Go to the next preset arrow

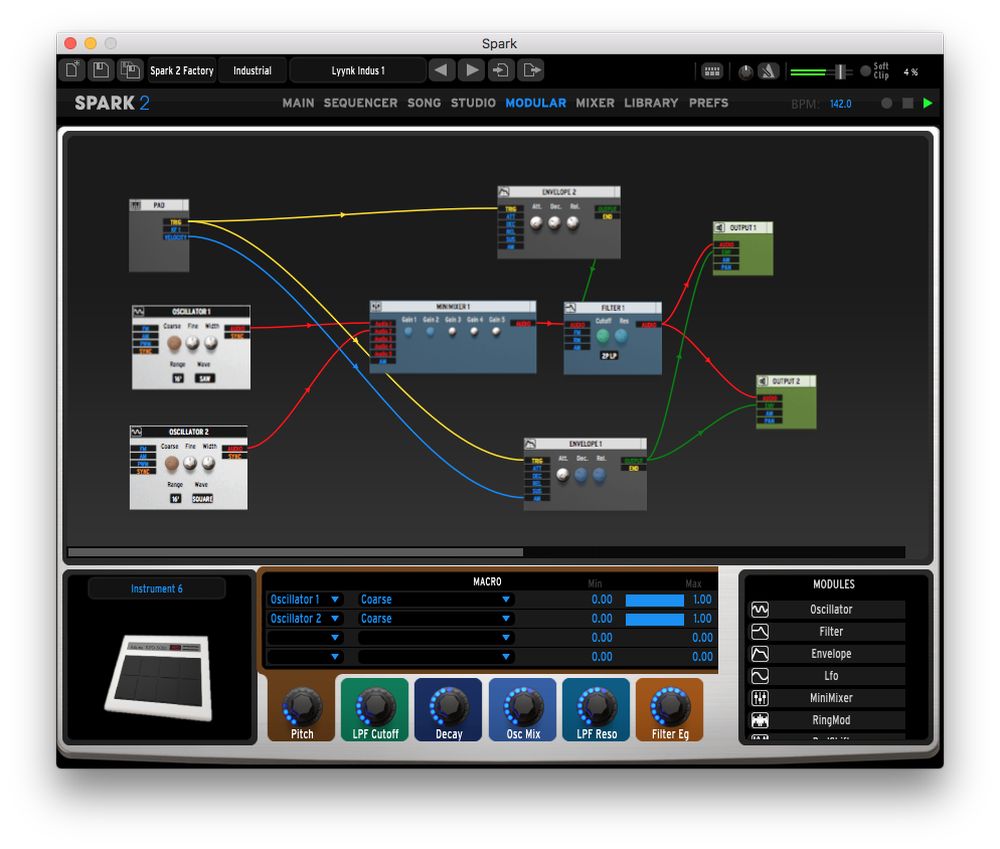[x=470, y=70]
